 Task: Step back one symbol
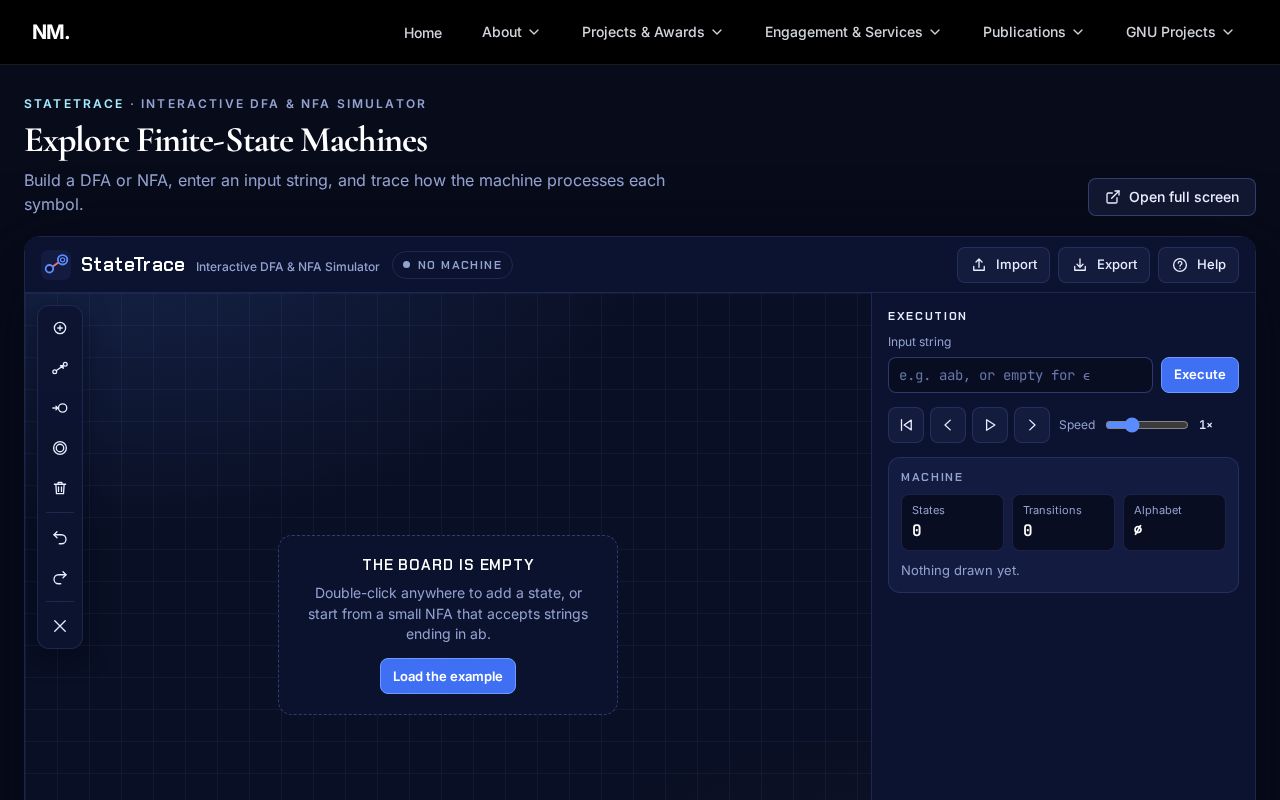click(948, 425)
